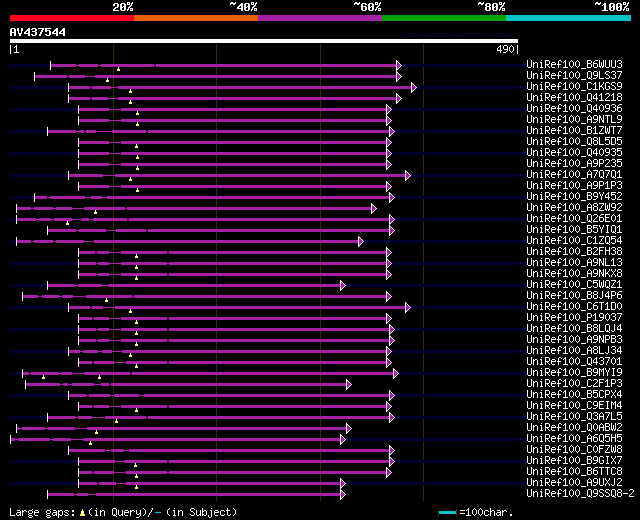Click the orange ~40% identity color band
This screenshot has height=520, width=640.
196,18
